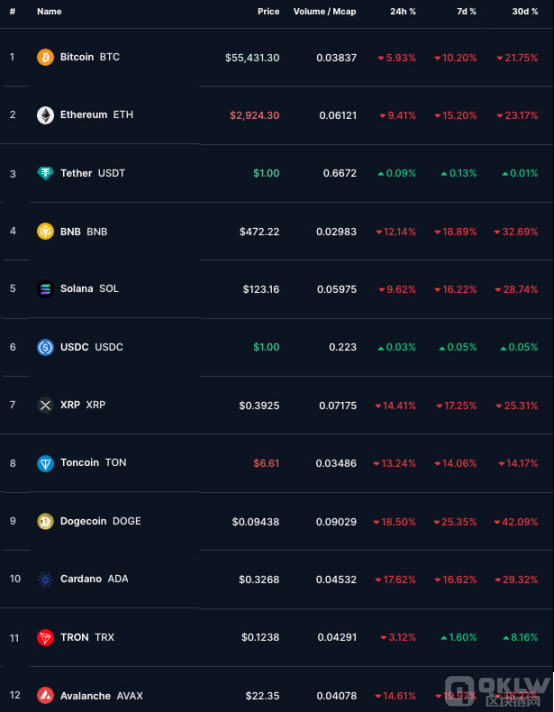
Task: Click the Tether teal logo icon
Action: pyautogui.click(x=45, y=173)
